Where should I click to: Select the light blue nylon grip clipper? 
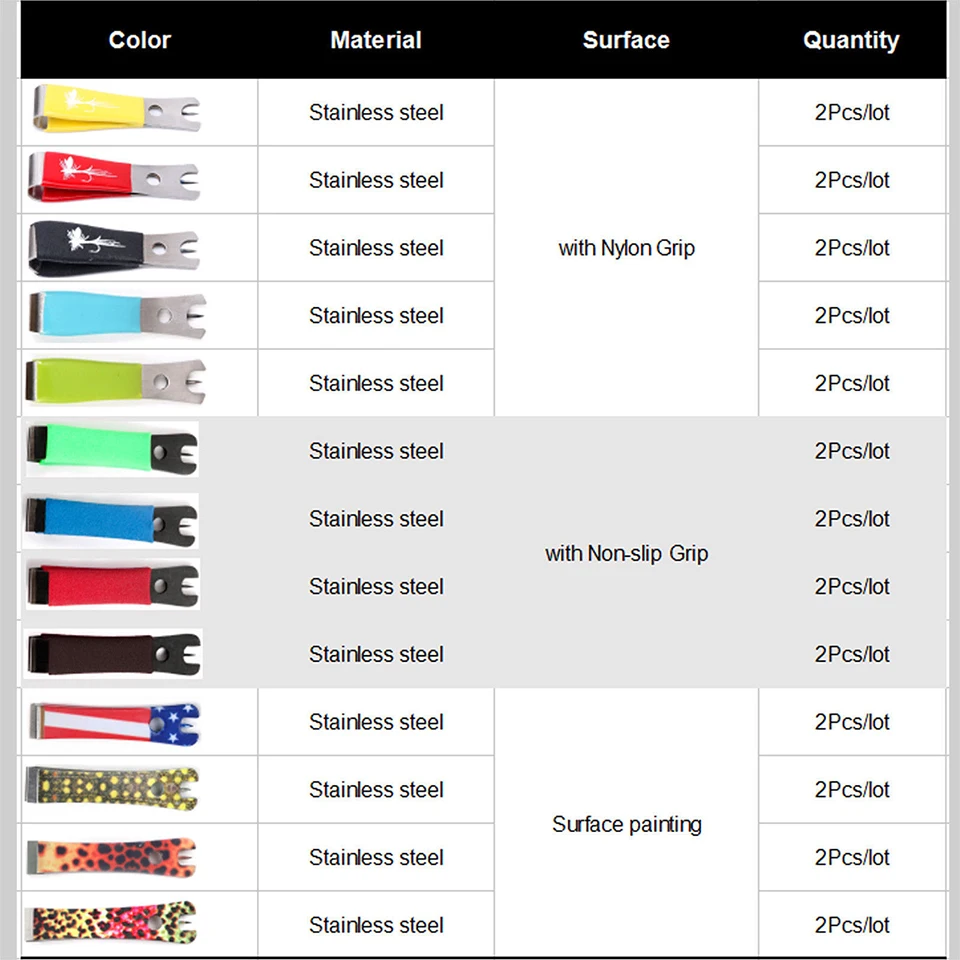tap(118, 315)
